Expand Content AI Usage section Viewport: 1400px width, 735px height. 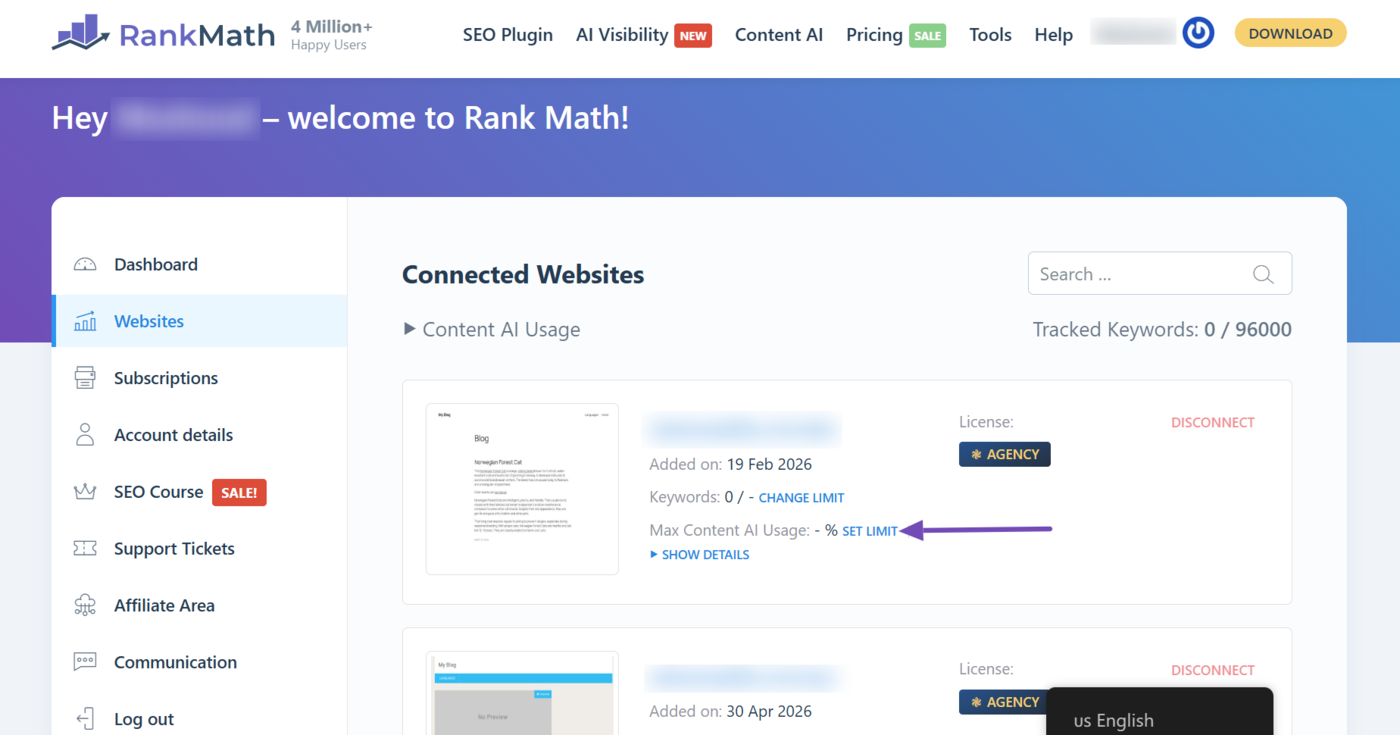click(491, 329)
